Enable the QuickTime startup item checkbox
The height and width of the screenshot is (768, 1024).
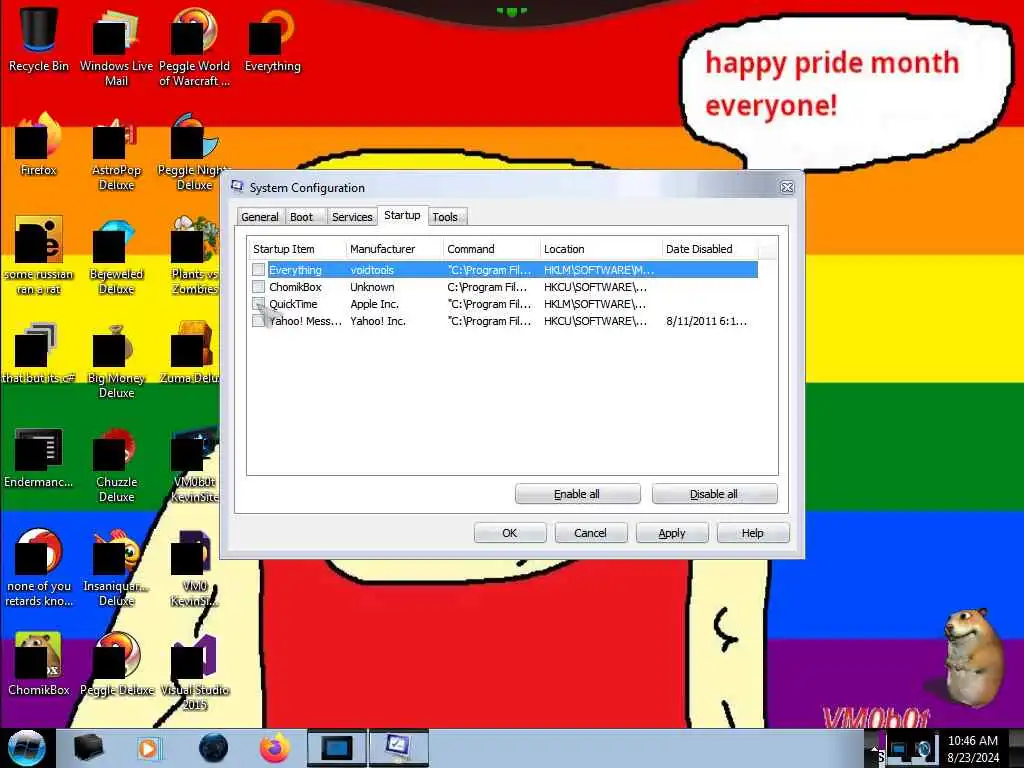click(259, 304)
